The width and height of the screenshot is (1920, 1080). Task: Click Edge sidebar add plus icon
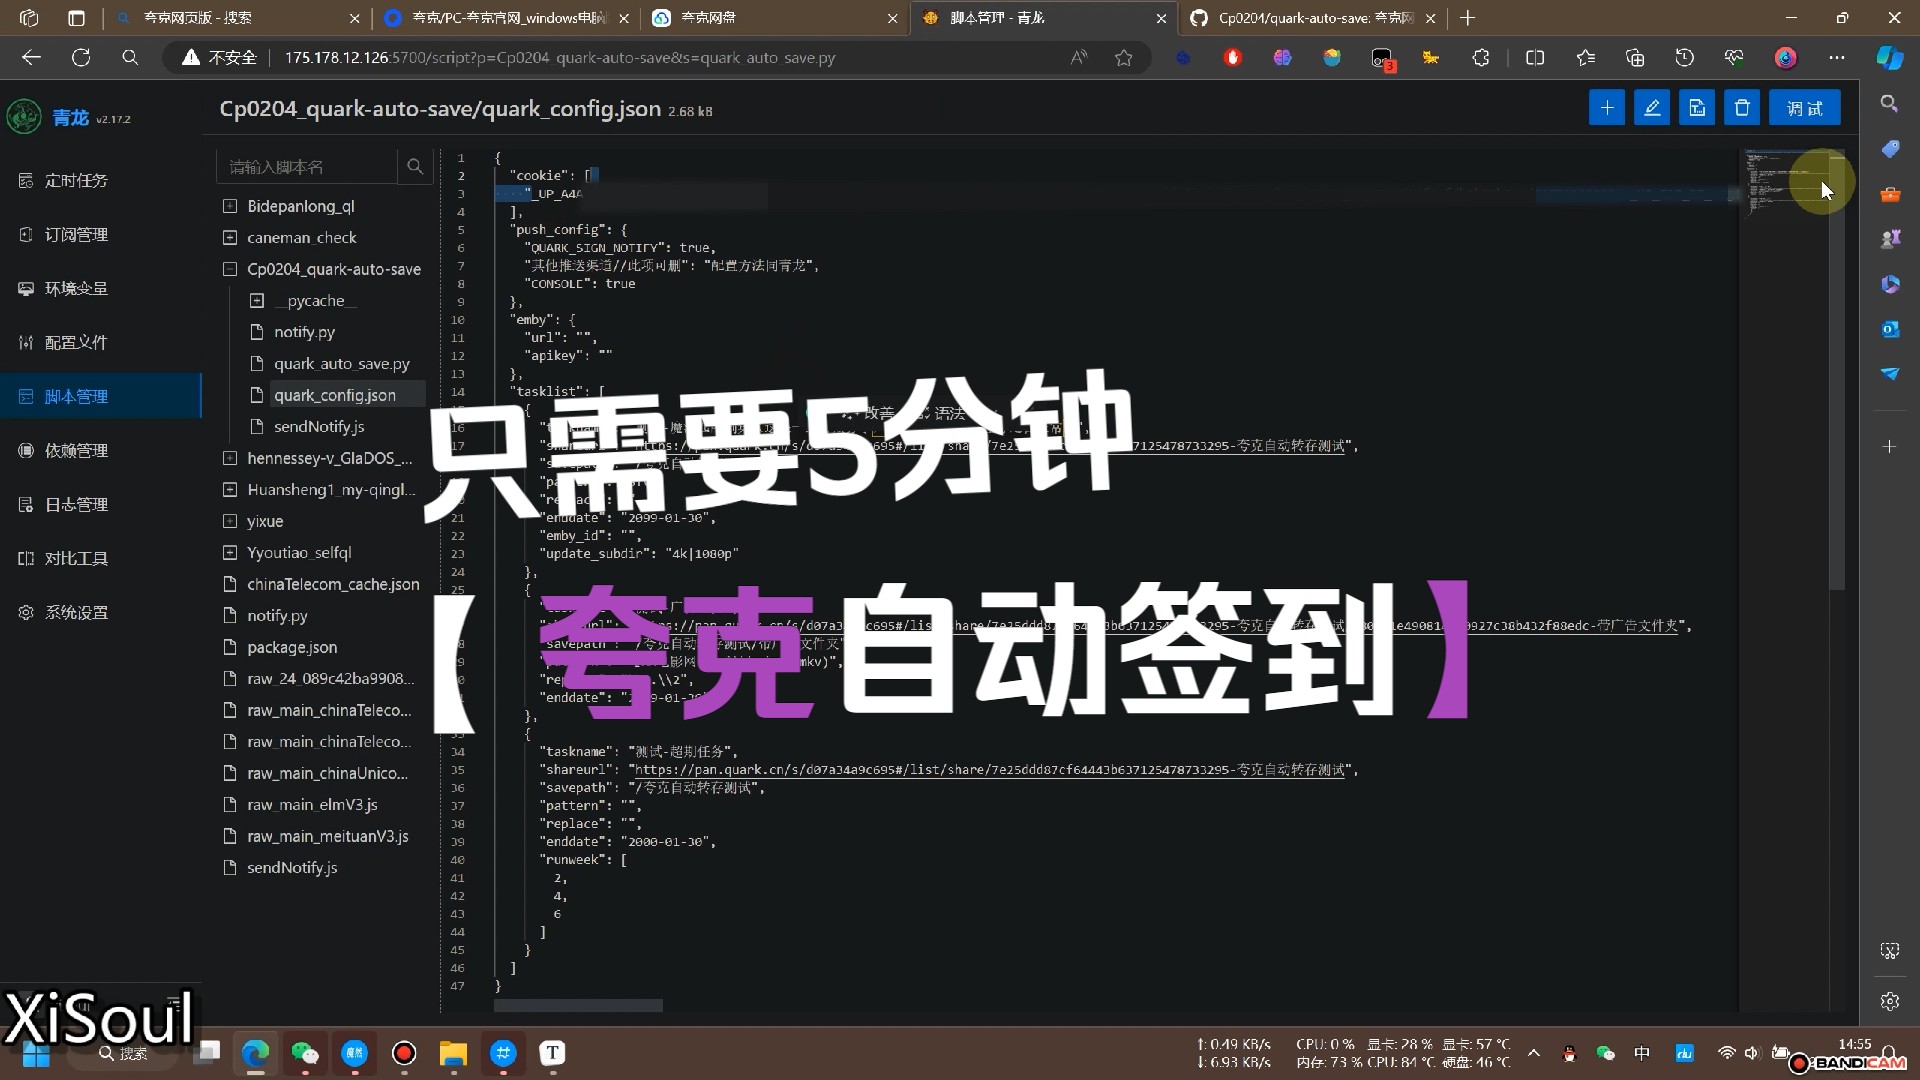pos(1890,446)
